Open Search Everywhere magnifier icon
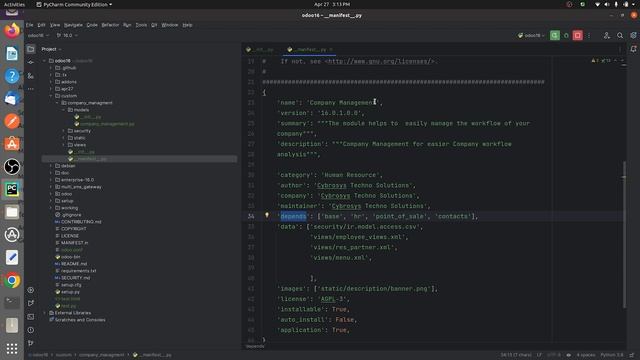The image size is (640, 360). (x=620, y=36)
